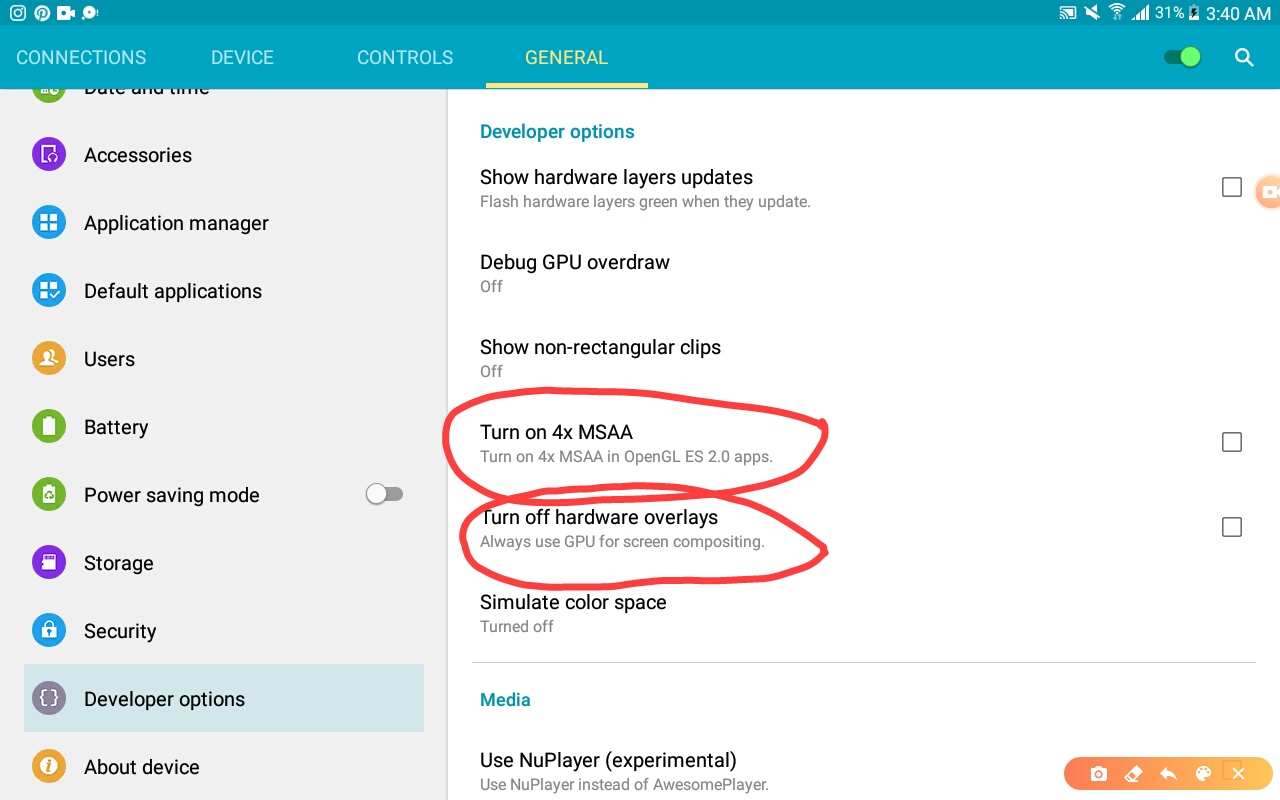Image resolution: width=1280 pixels, height=800 pixels.
Task: Tap the palette icon in orange toolbar
Action: pos(1203,774)
